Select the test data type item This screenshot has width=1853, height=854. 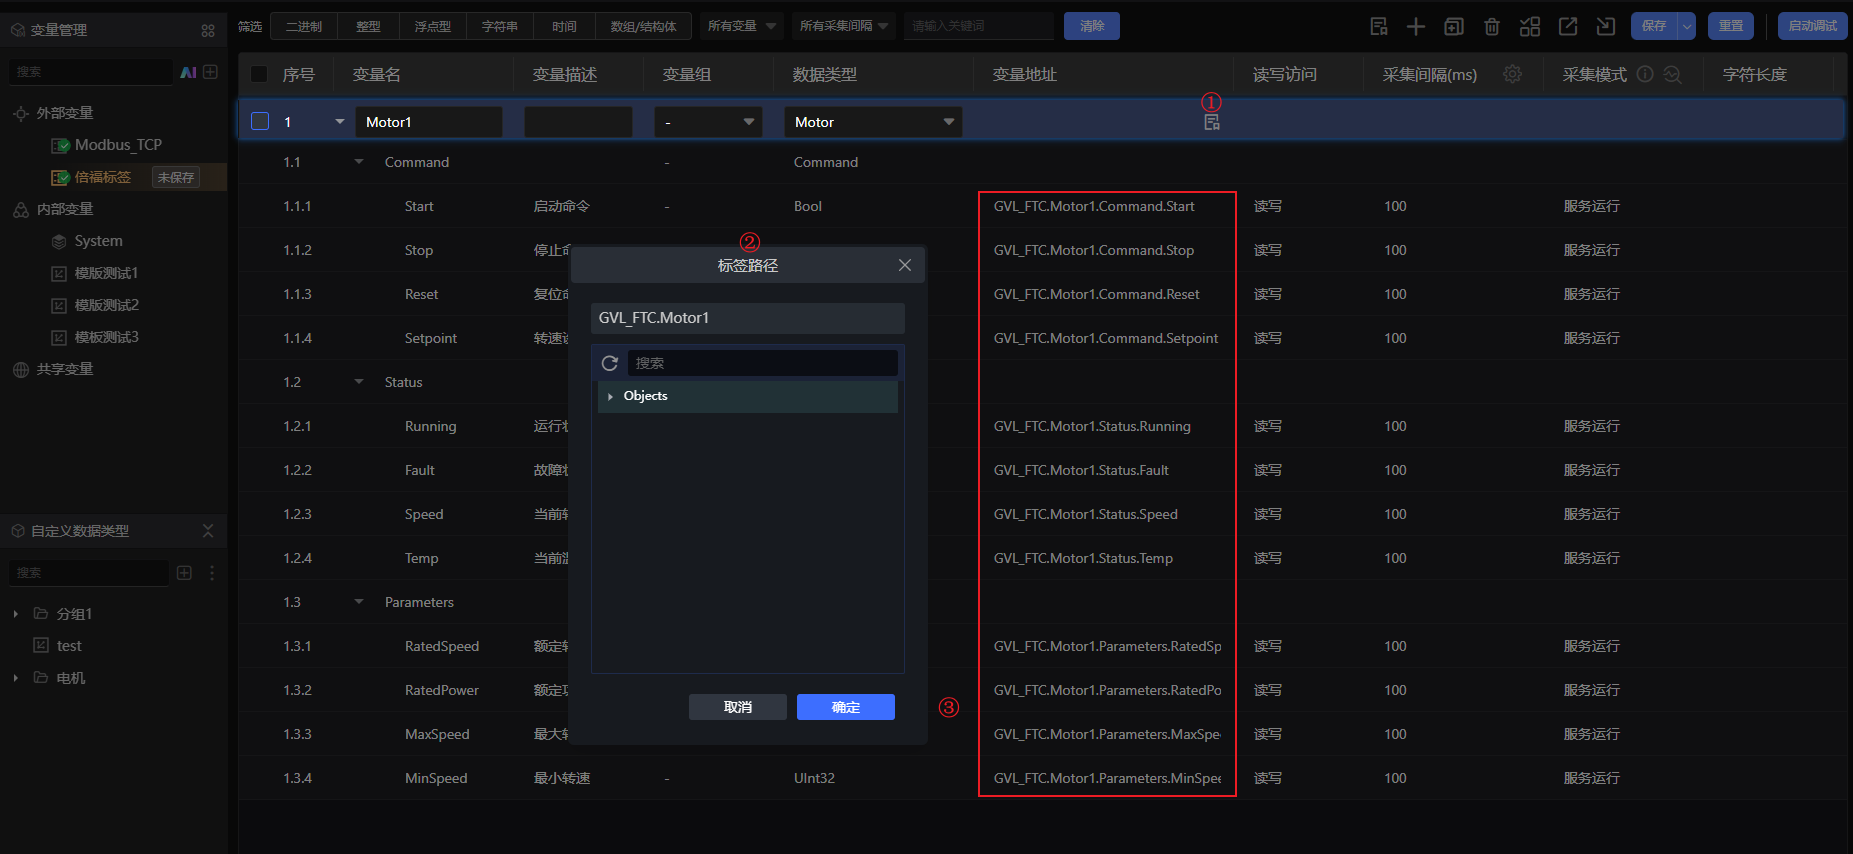pyautogui.click(x=69, y=646)
